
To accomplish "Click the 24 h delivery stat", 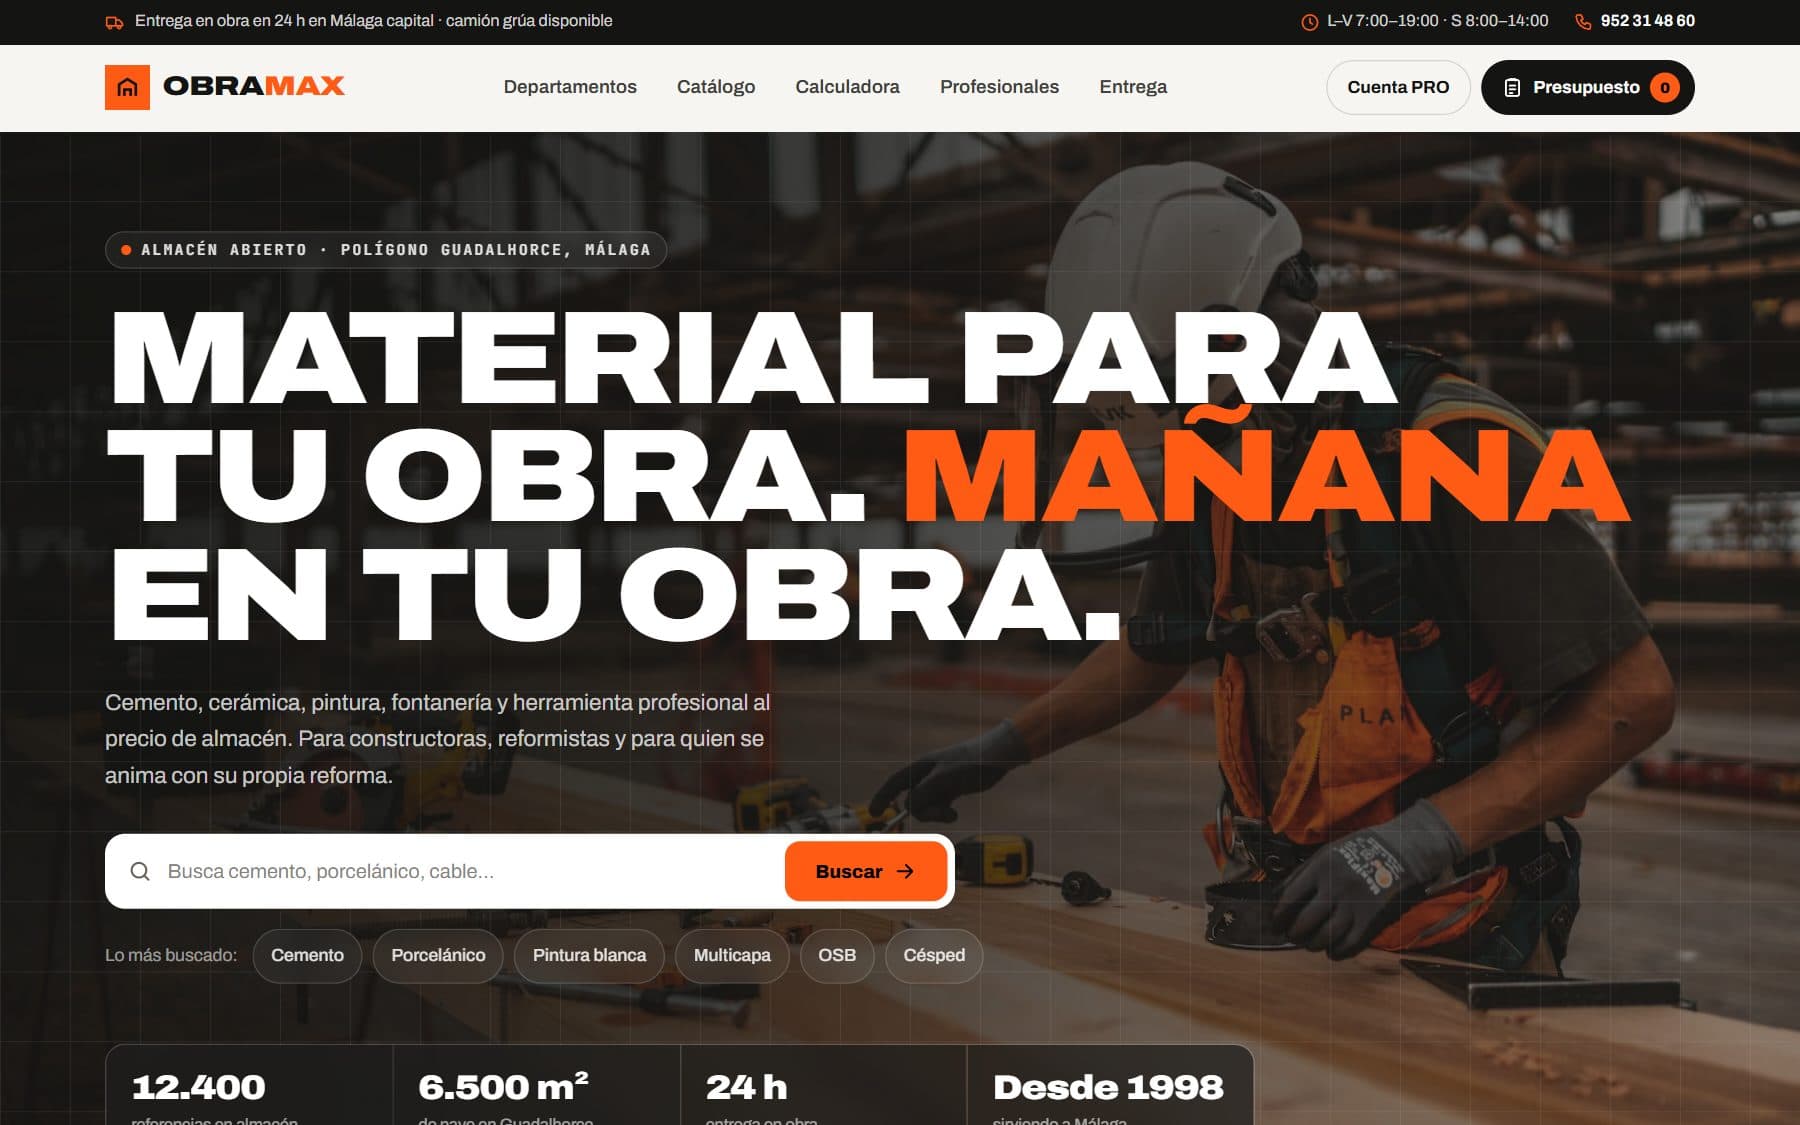I will (x=823, y=1086).
